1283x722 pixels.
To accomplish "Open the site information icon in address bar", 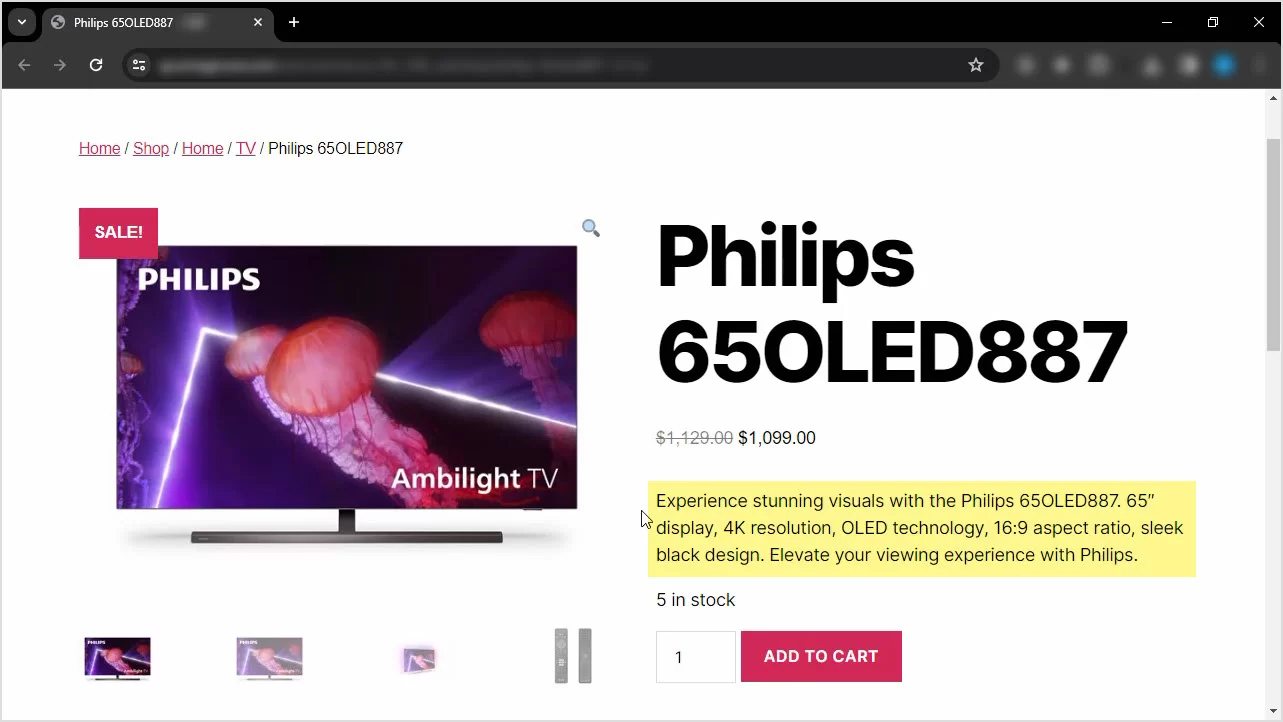I will click(x=139, y=65).
